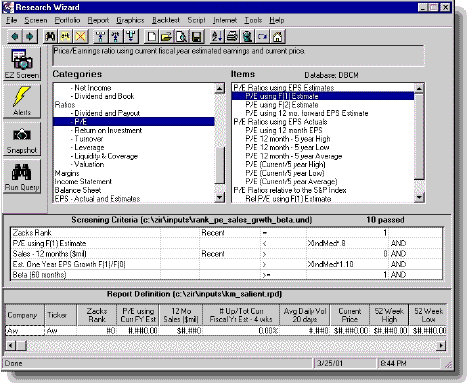
Task: Click the house home toolbar icon
Action: point(277,36)
